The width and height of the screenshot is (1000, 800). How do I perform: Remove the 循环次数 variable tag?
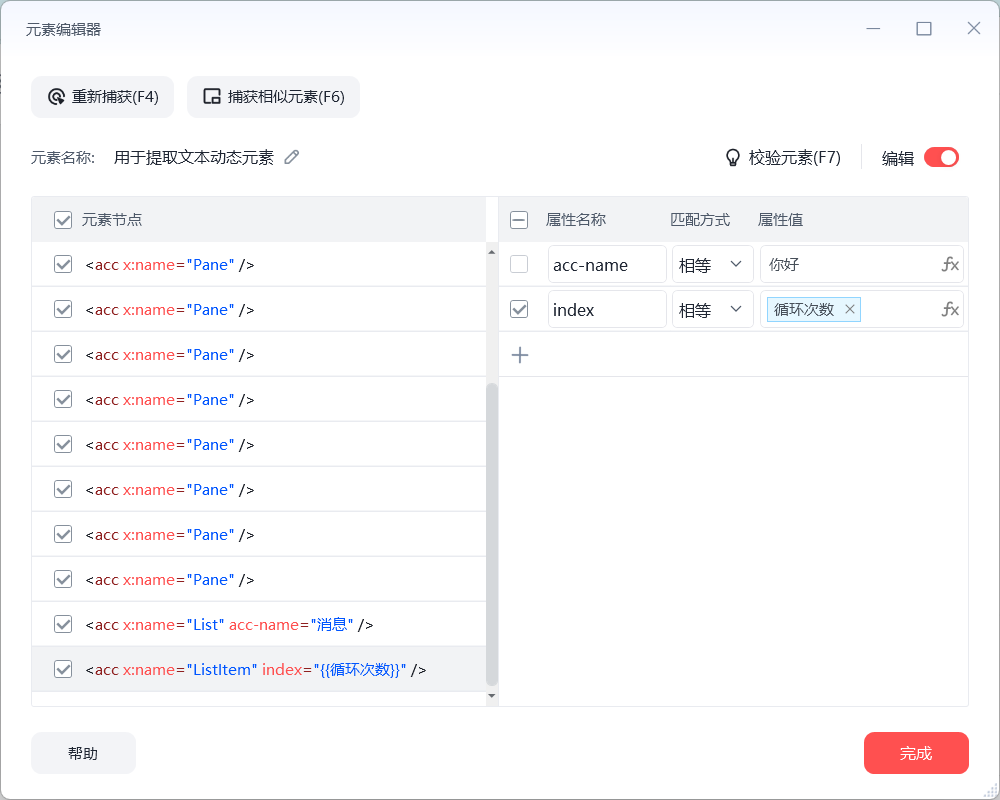point(850,310)
